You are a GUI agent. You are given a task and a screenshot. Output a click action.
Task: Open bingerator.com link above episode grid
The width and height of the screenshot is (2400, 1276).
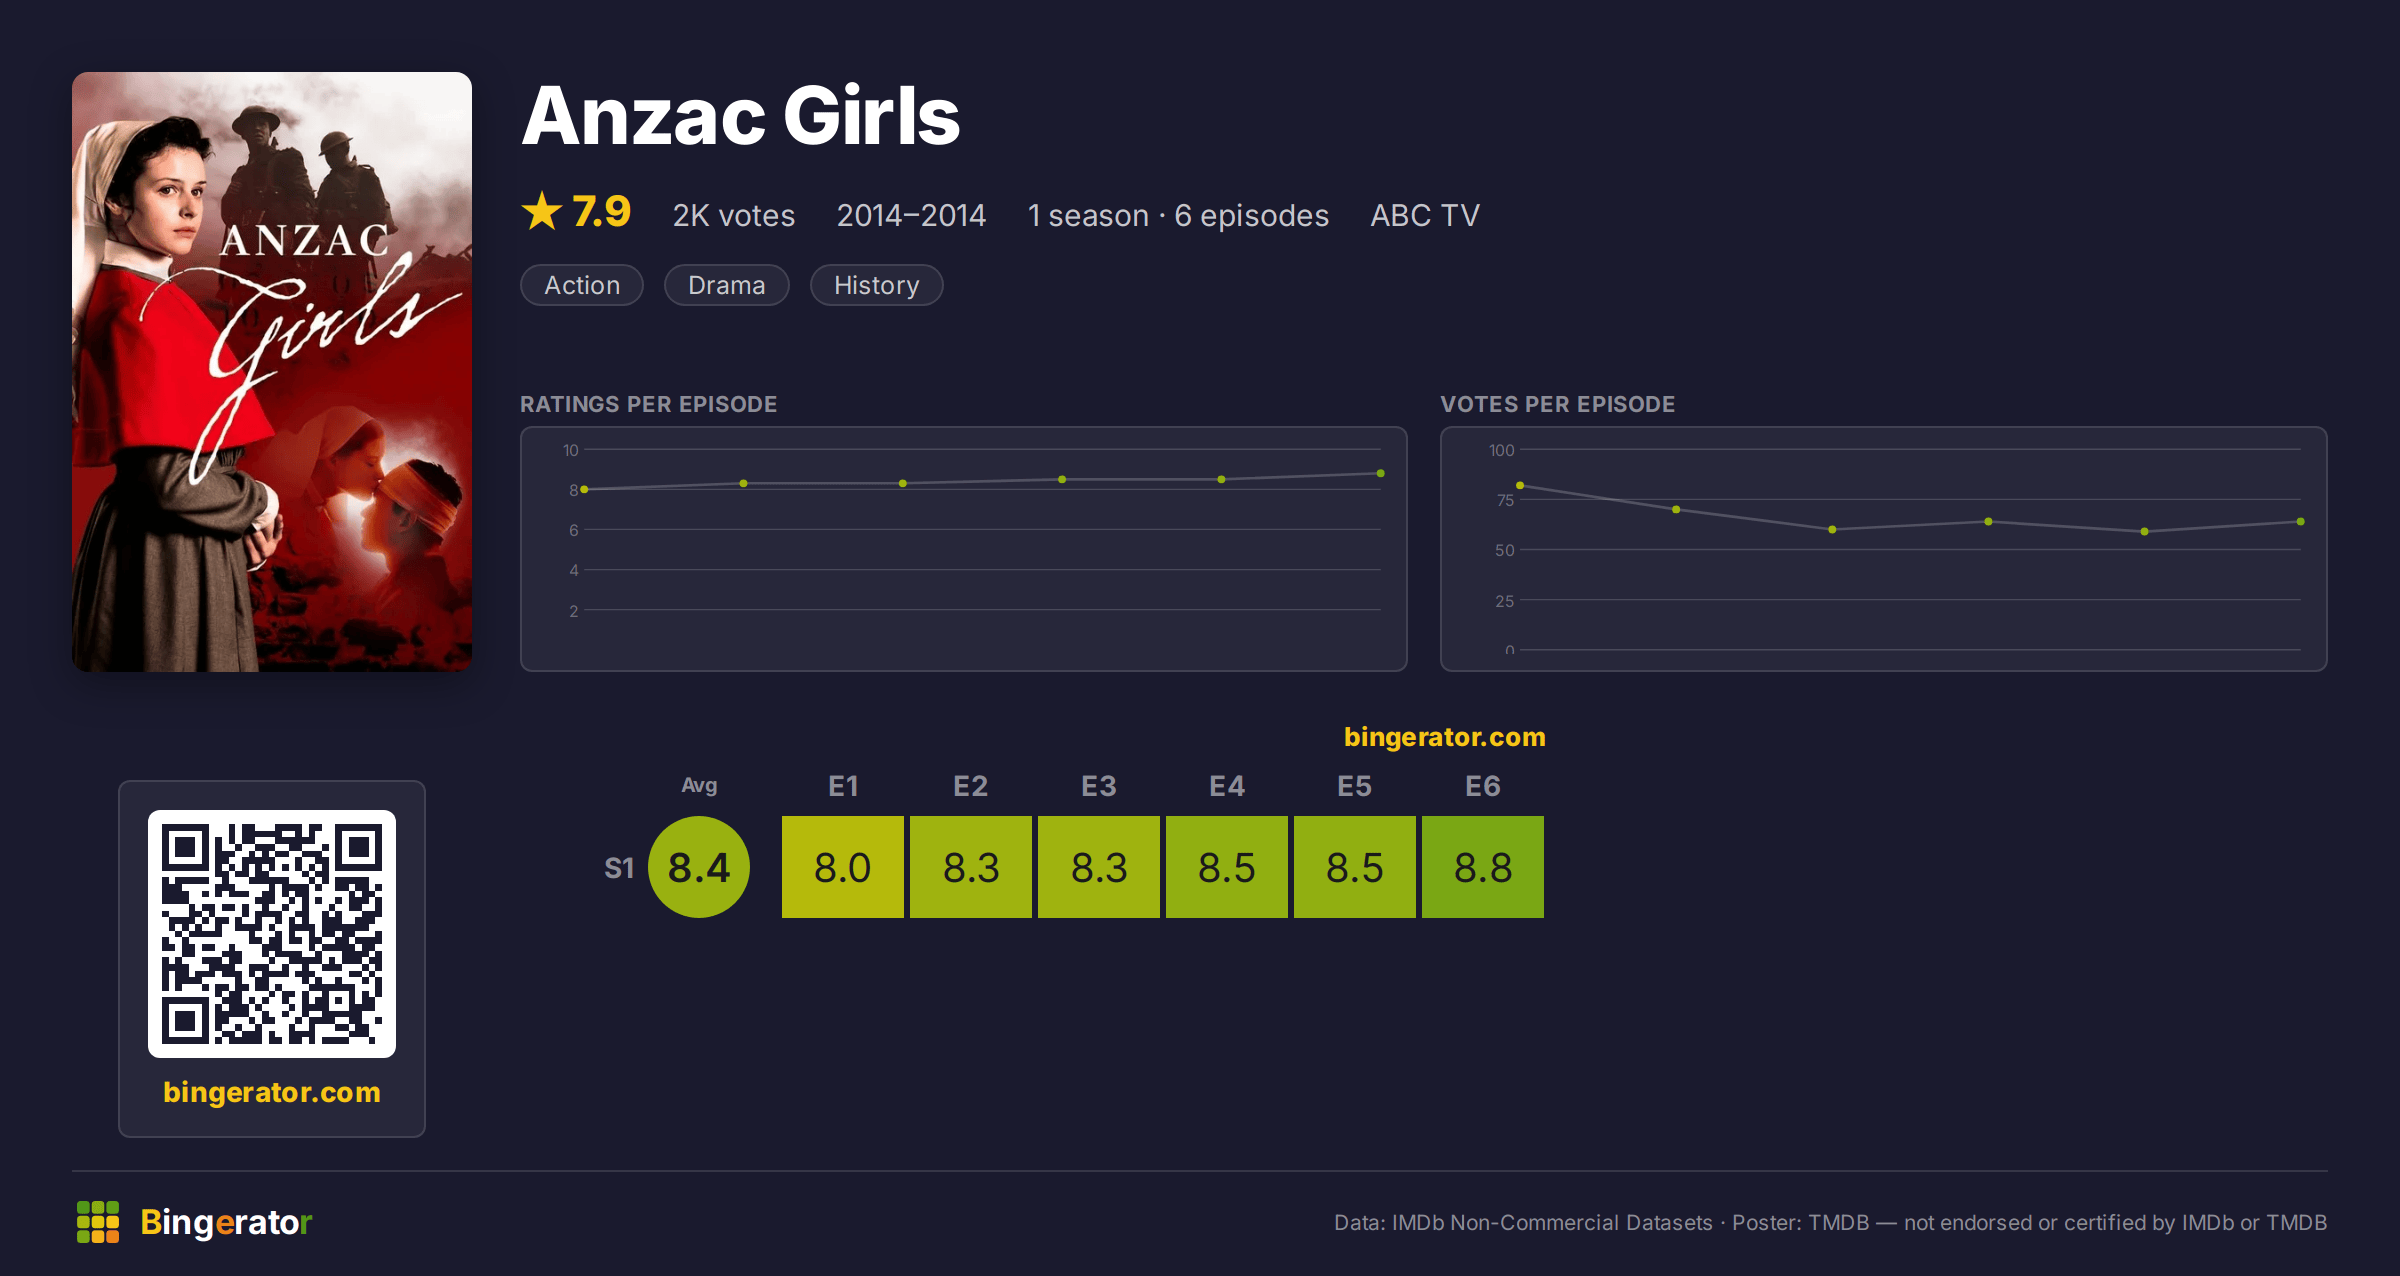coord(1445,737)
